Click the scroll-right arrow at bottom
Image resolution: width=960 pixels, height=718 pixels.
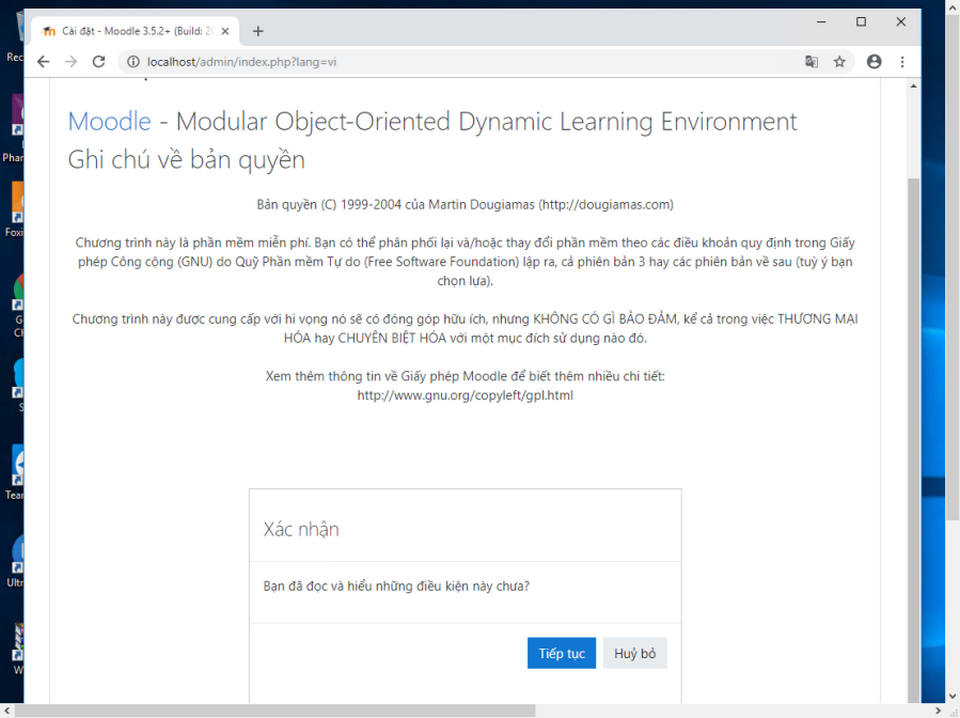[937, 711]
